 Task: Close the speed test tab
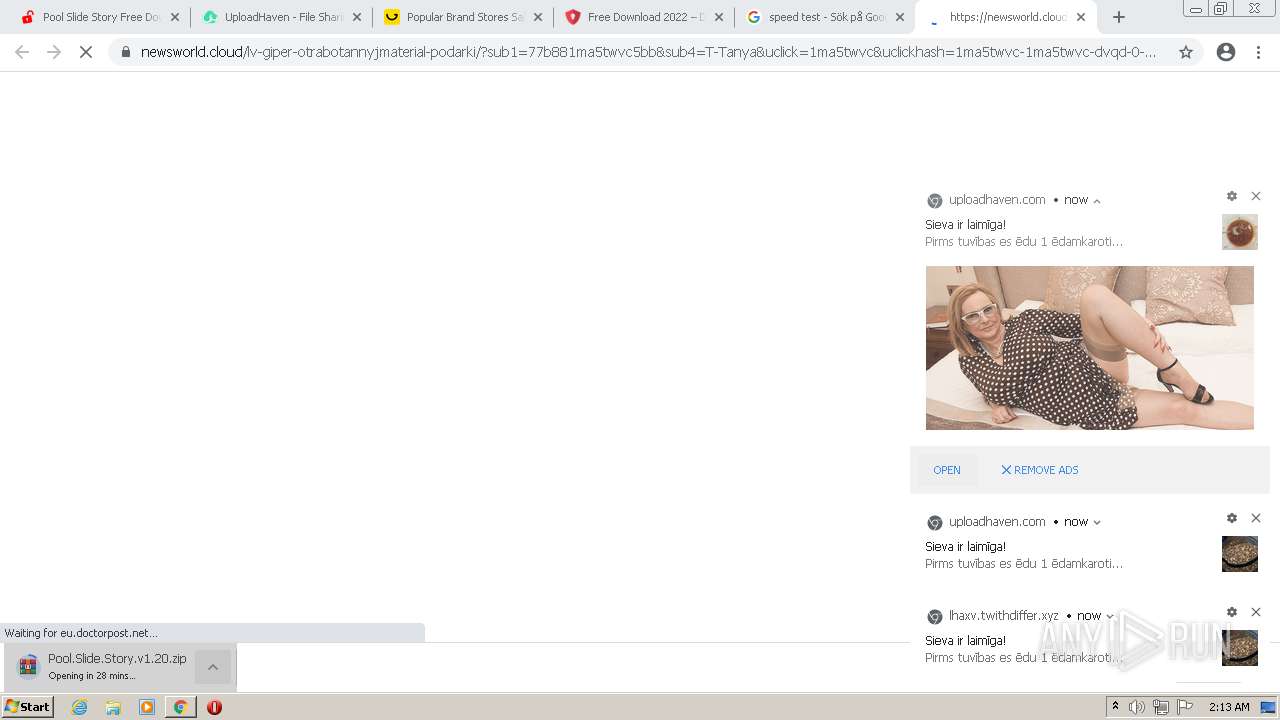[x=900, y=17]
